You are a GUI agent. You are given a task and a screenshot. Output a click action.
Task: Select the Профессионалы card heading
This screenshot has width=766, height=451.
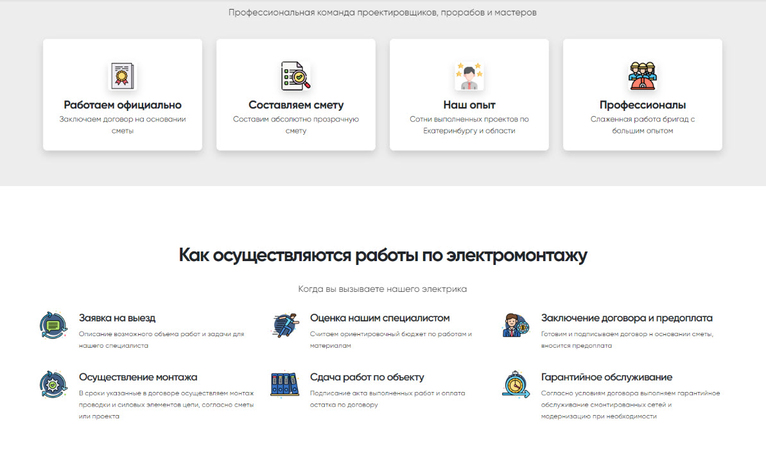(642, 105)
